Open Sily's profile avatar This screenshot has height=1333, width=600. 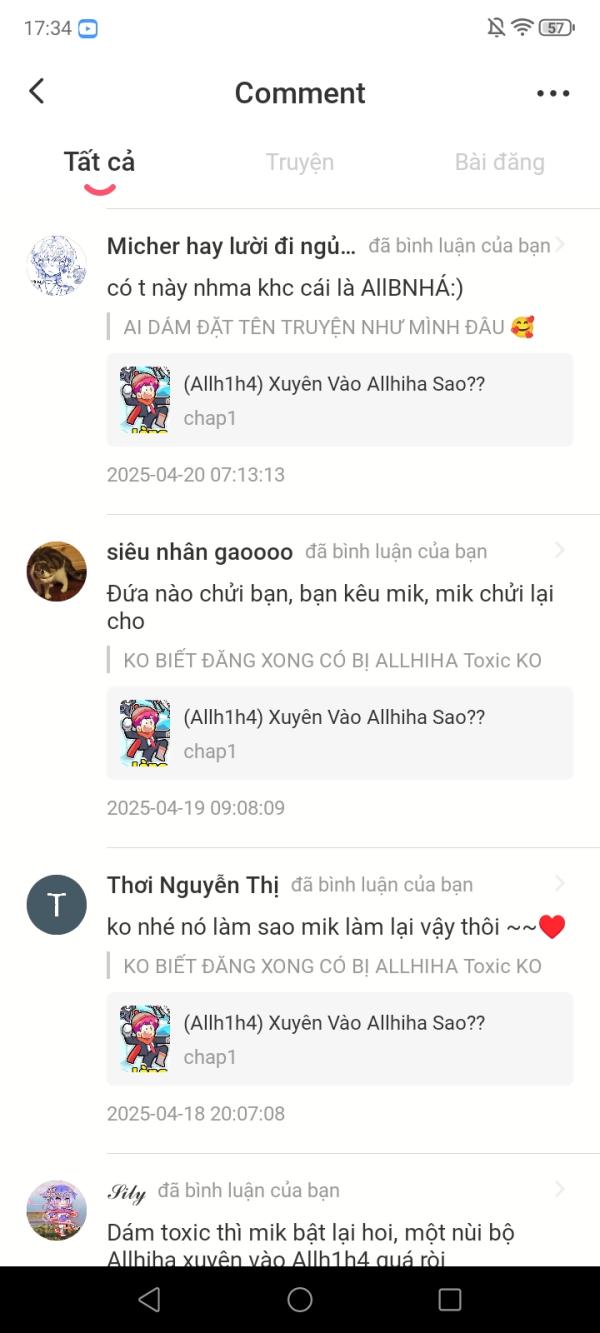tap(56, 1210)
